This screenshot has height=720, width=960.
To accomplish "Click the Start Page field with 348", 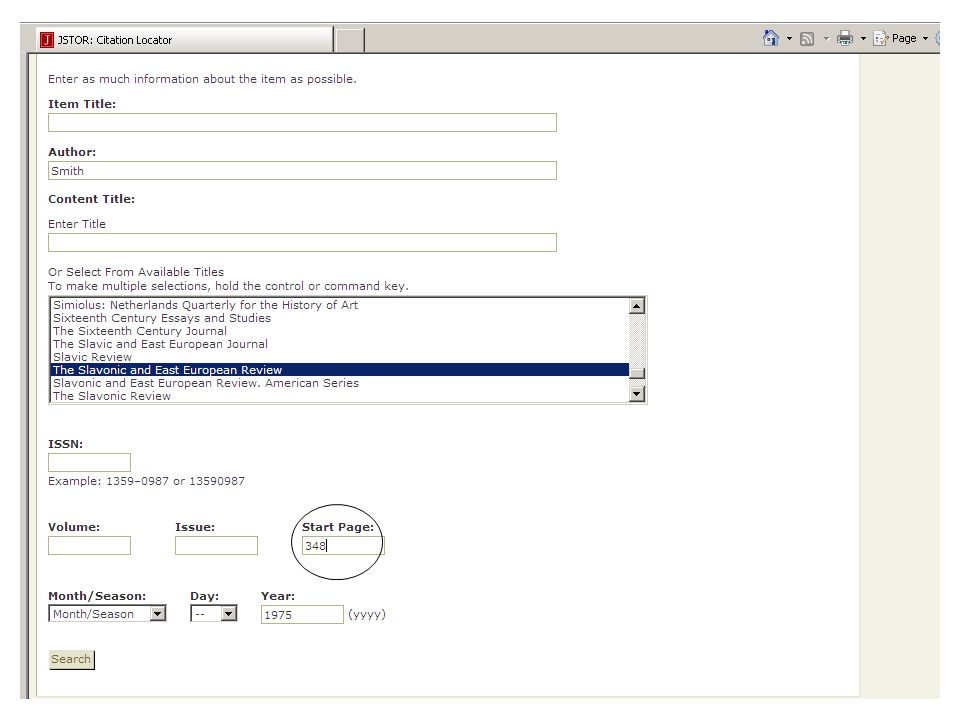I will coord(343,546).
